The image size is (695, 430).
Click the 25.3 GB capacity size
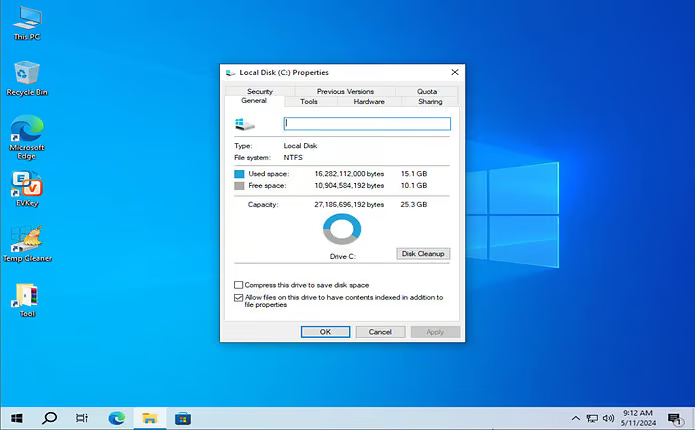414,205
